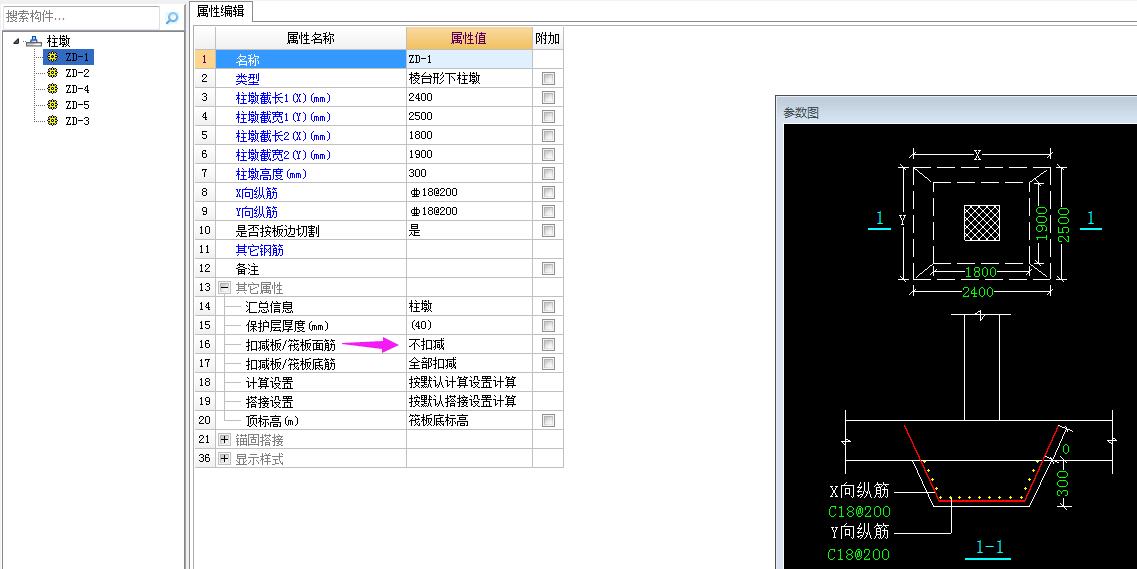Select the Y向纵筋 value cell
This screenshot has width=1137, height=569.
[x=469, y=212]
